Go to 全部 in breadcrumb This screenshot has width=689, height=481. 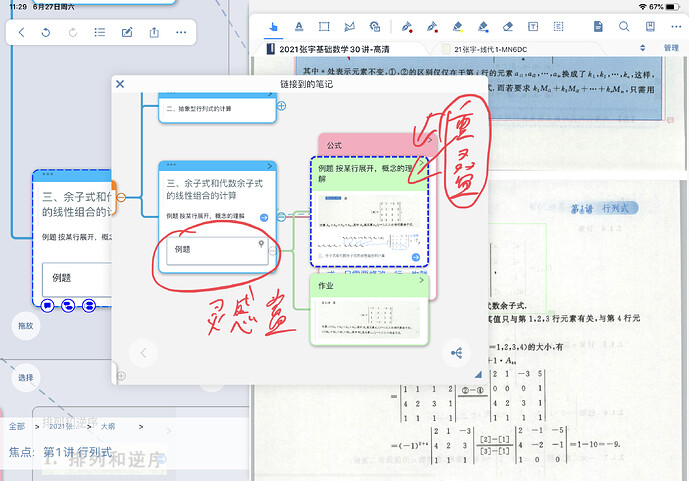[17, 426]
